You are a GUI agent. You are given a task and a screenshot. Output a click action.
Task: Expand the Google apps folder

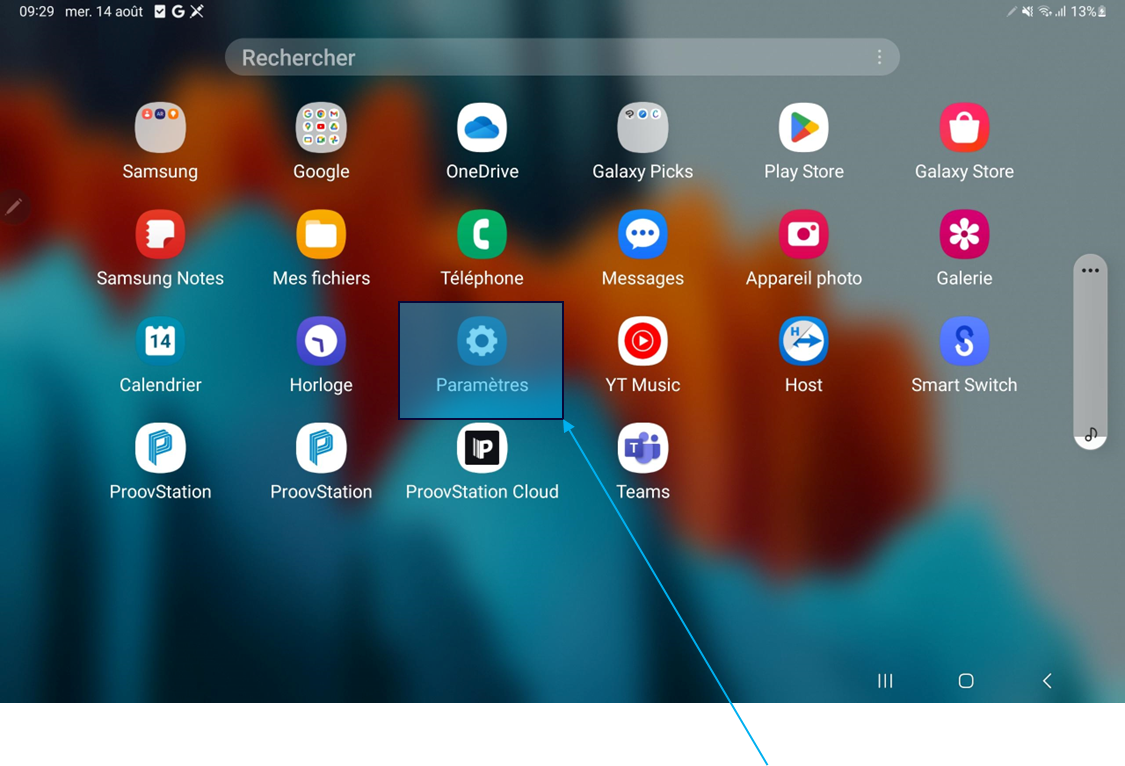point(321,129)
